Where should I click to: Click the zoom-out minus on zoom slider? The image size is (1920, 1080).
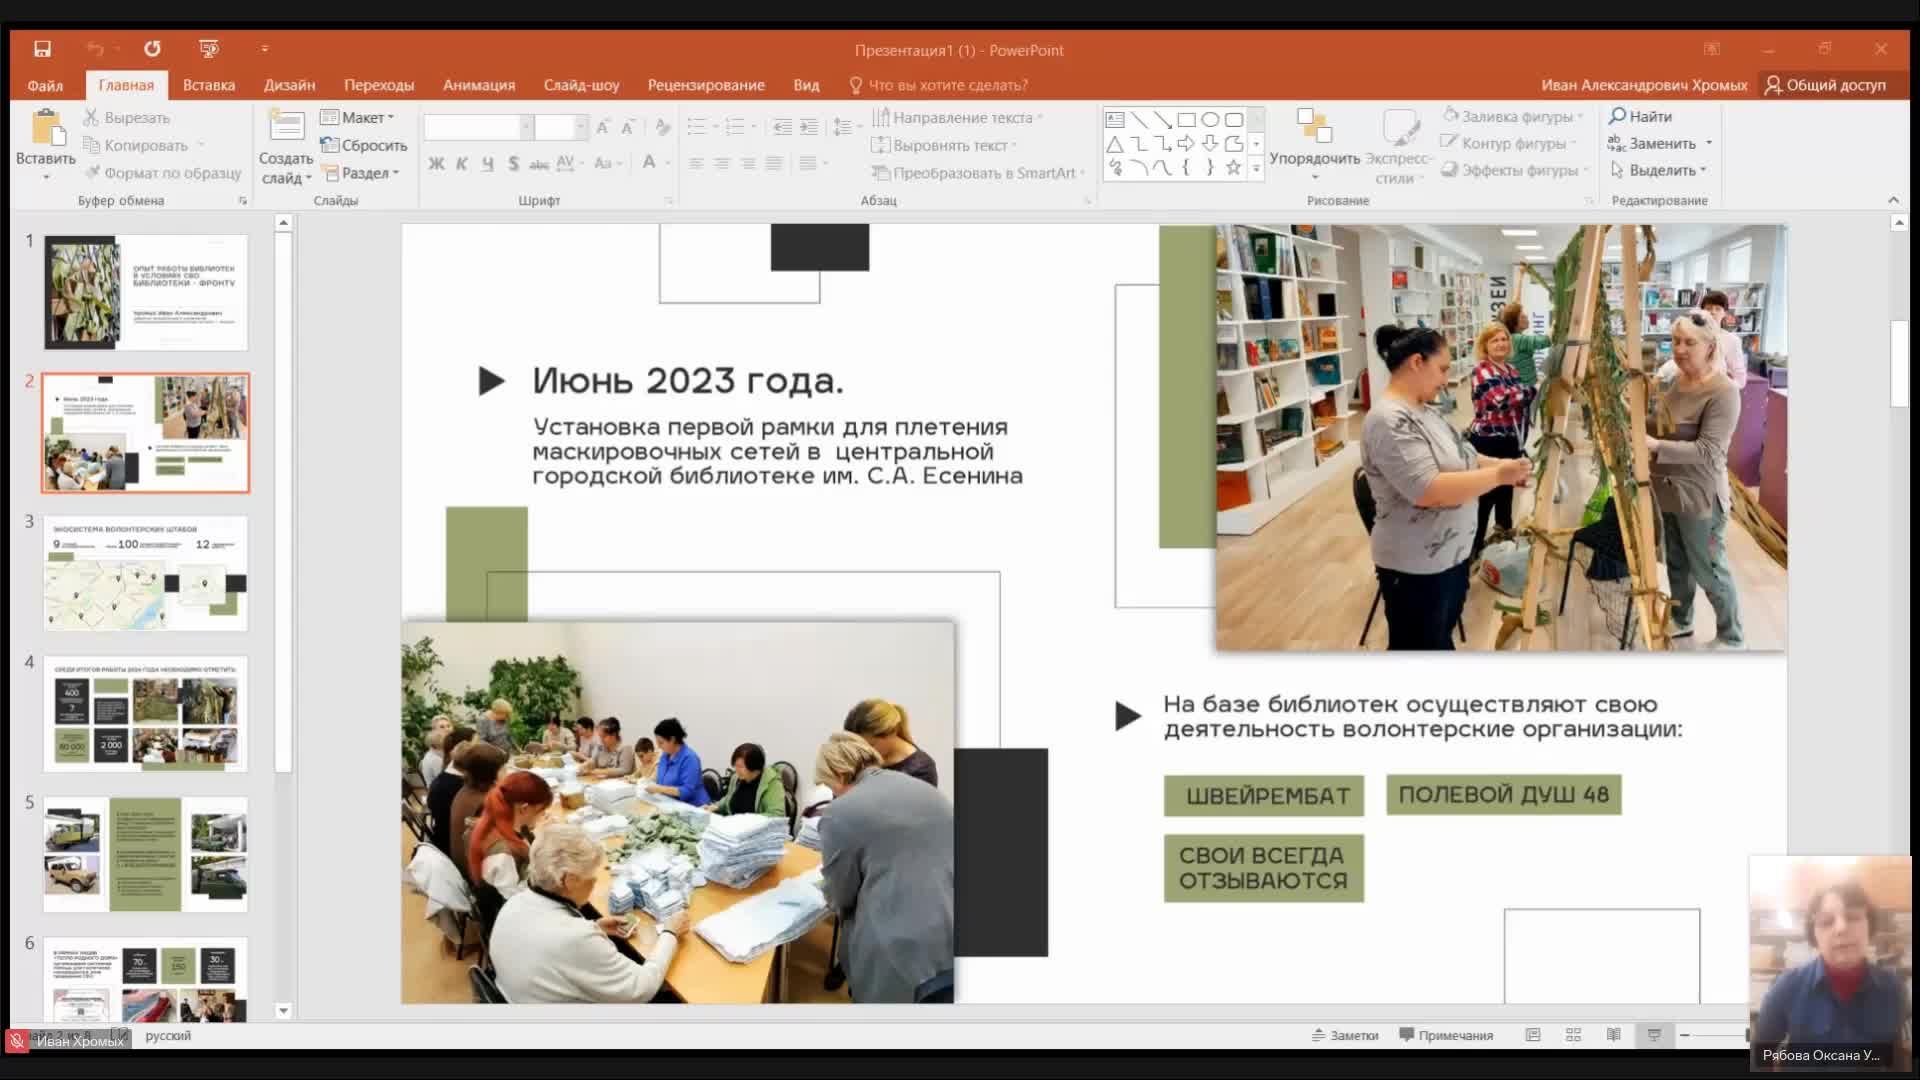(x=1685, y=1035)
